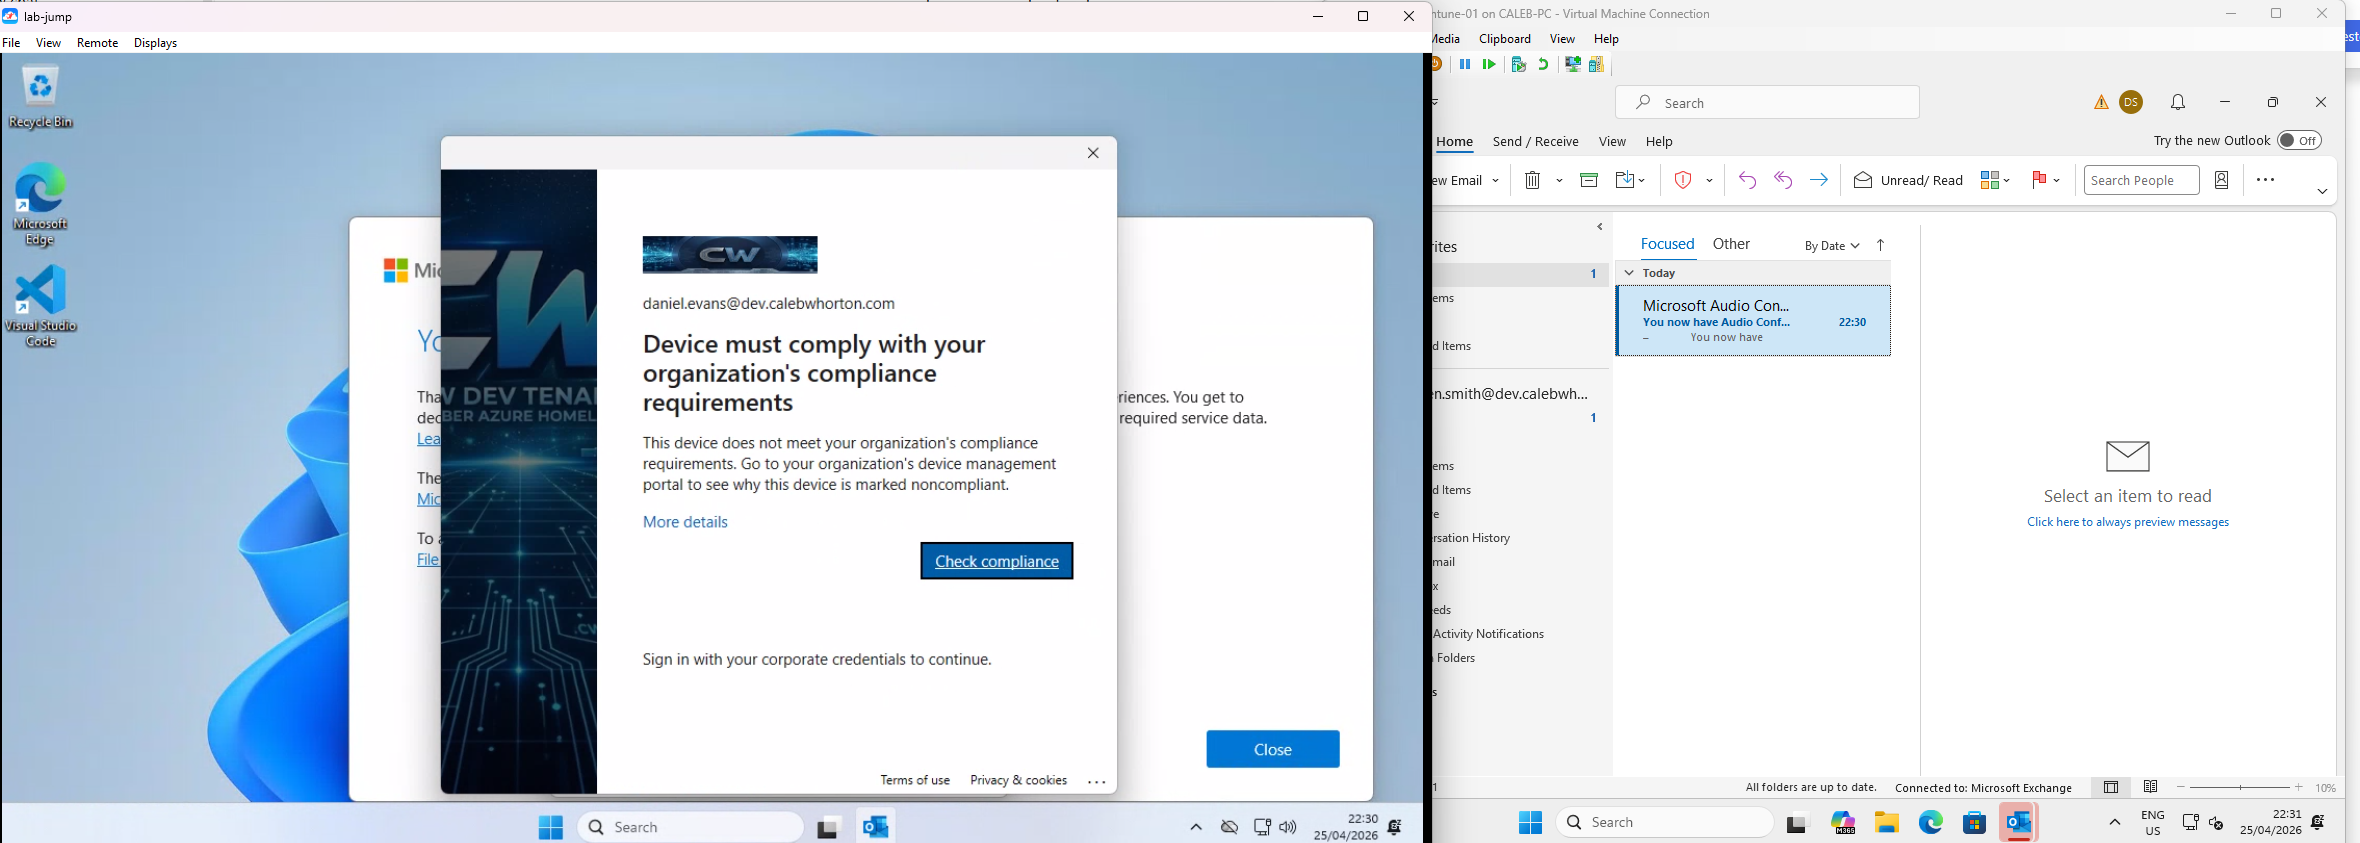Expand the Outlook ribbon with the chevron
Image resolution: width=2360 pixels, height=843 pixels.
(x=2322, y=191)
